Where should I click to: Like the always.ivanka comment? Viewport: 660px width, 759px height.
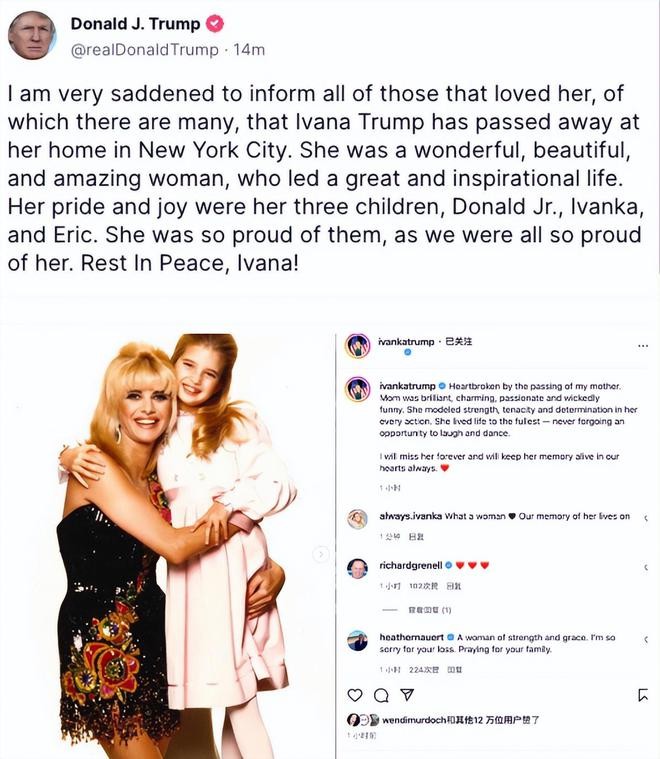coord(645,517)
